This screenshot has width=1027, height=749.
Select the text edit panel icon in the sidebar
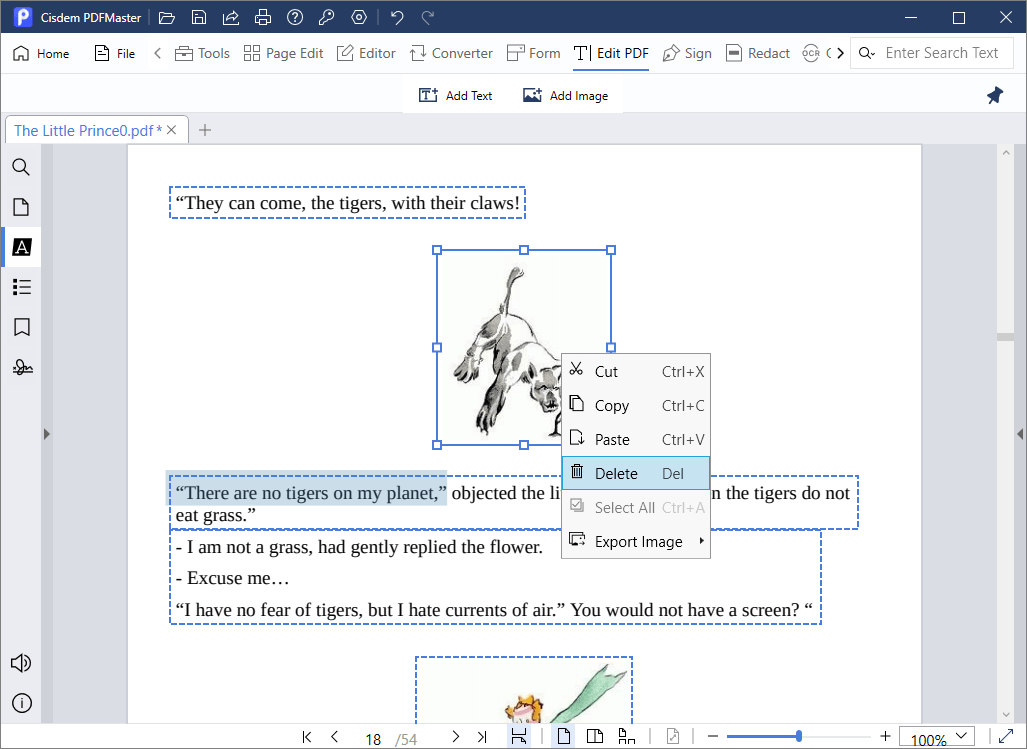click(22, 247)
